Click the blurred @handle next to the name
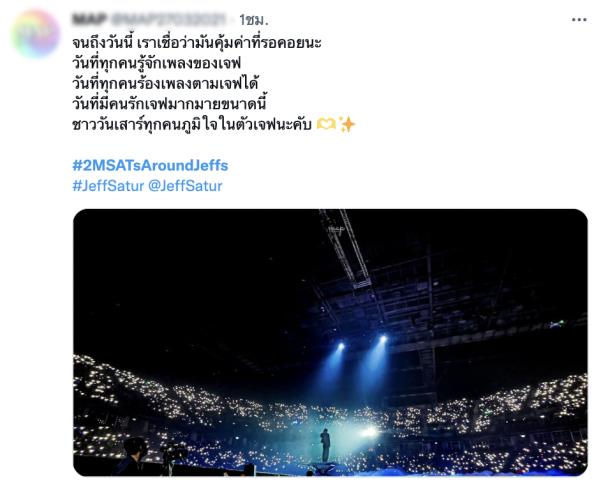Viewport: 600px width, 482px height. pyautogui.click(x=166, y=19)
